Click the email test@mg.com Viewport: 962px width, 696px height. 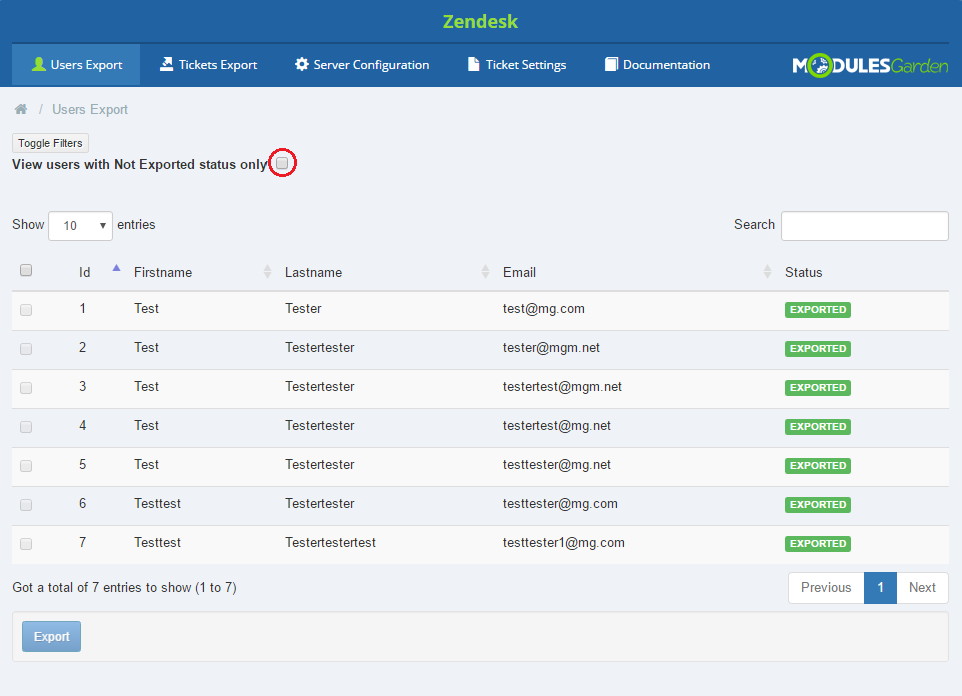(544, 309)
